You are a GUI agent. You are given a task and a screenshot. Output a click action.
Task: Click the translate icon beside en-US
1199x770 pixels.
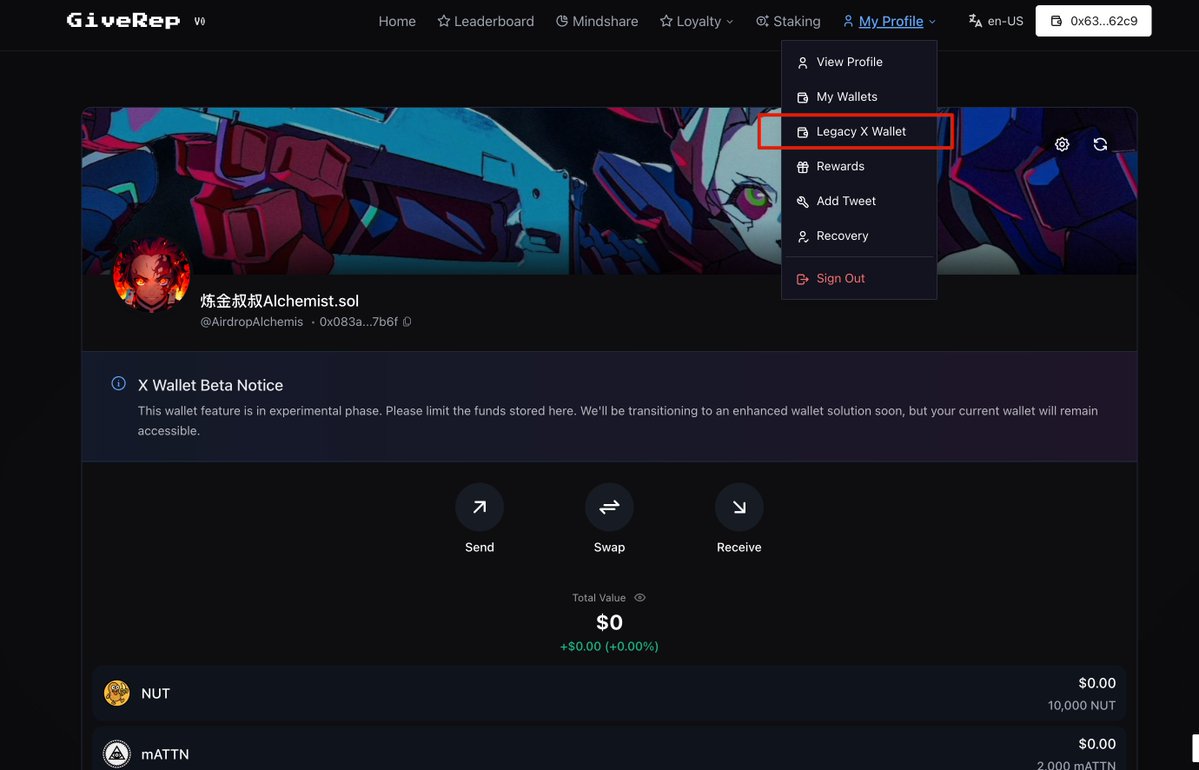(975, 21)
